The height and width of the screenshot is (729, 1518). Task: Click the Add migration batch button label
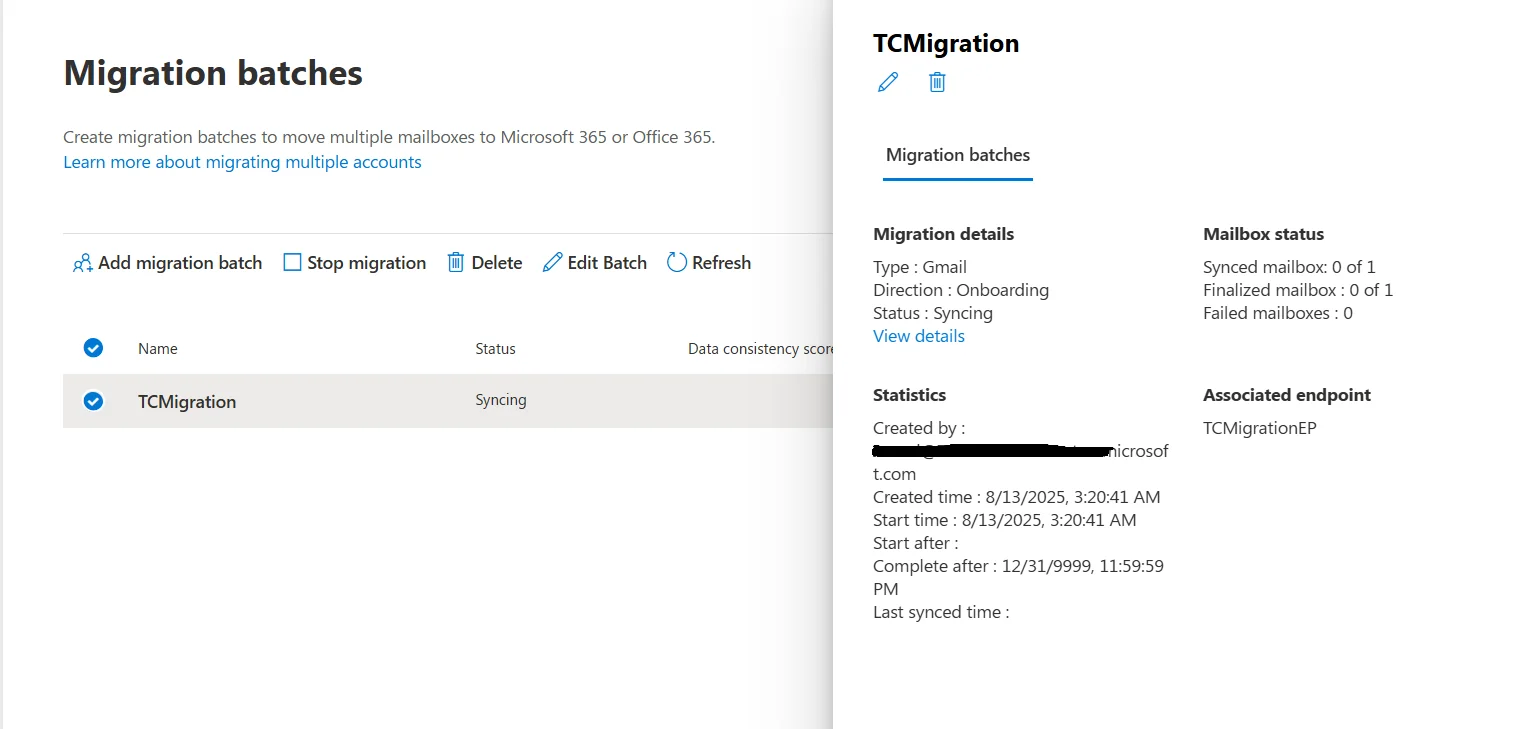coord(180,263)
